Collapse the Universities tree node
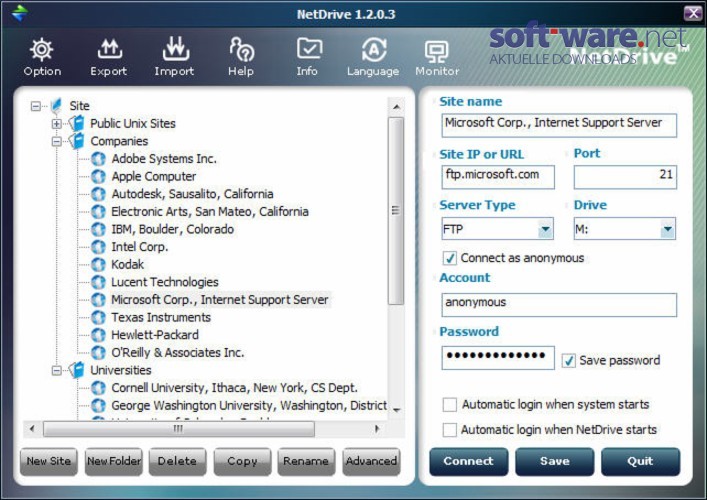The height and width of the screenshot is (500, 707). point(56,370)
